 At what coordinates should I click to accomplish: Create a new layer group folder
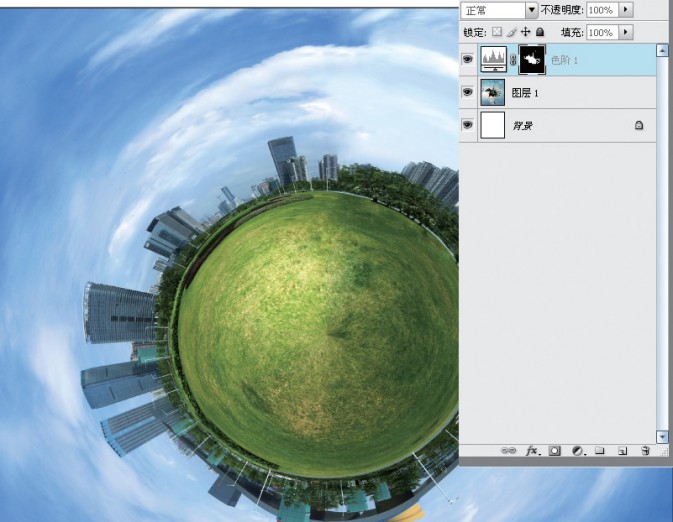(600, 450)
